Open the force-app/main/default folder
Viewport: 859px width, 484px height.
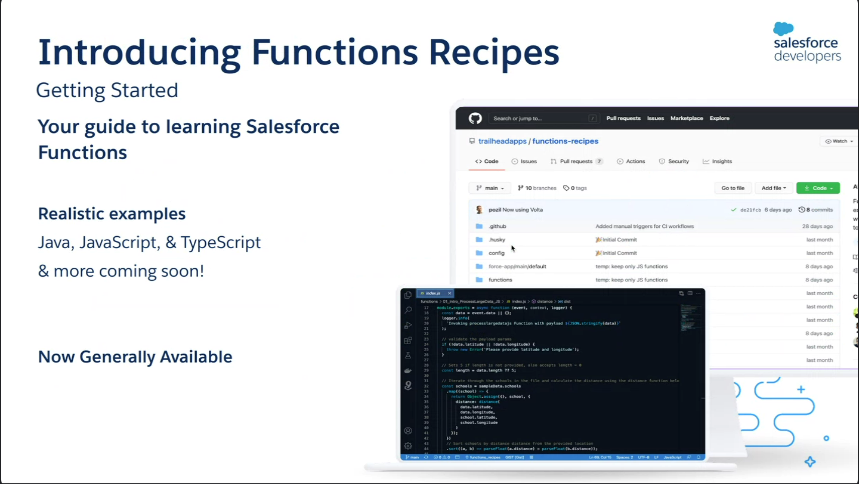pyautogui.click(x=517, y=266)
